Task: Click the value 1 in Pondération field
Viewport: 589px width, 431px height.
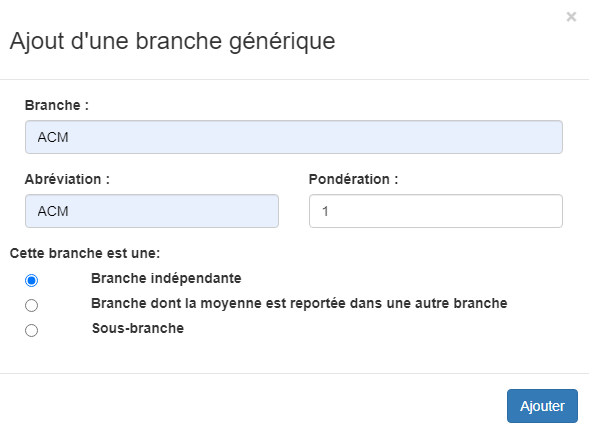Action: (325, 211)
